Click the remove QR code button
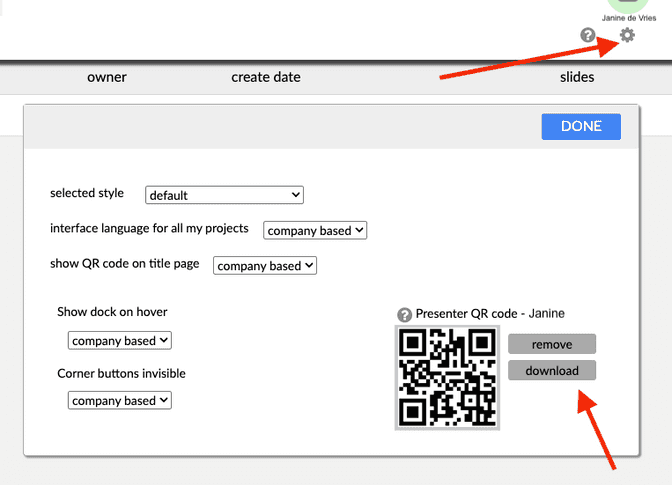Viewport: 672px width, 485px height. pos(552,344)
